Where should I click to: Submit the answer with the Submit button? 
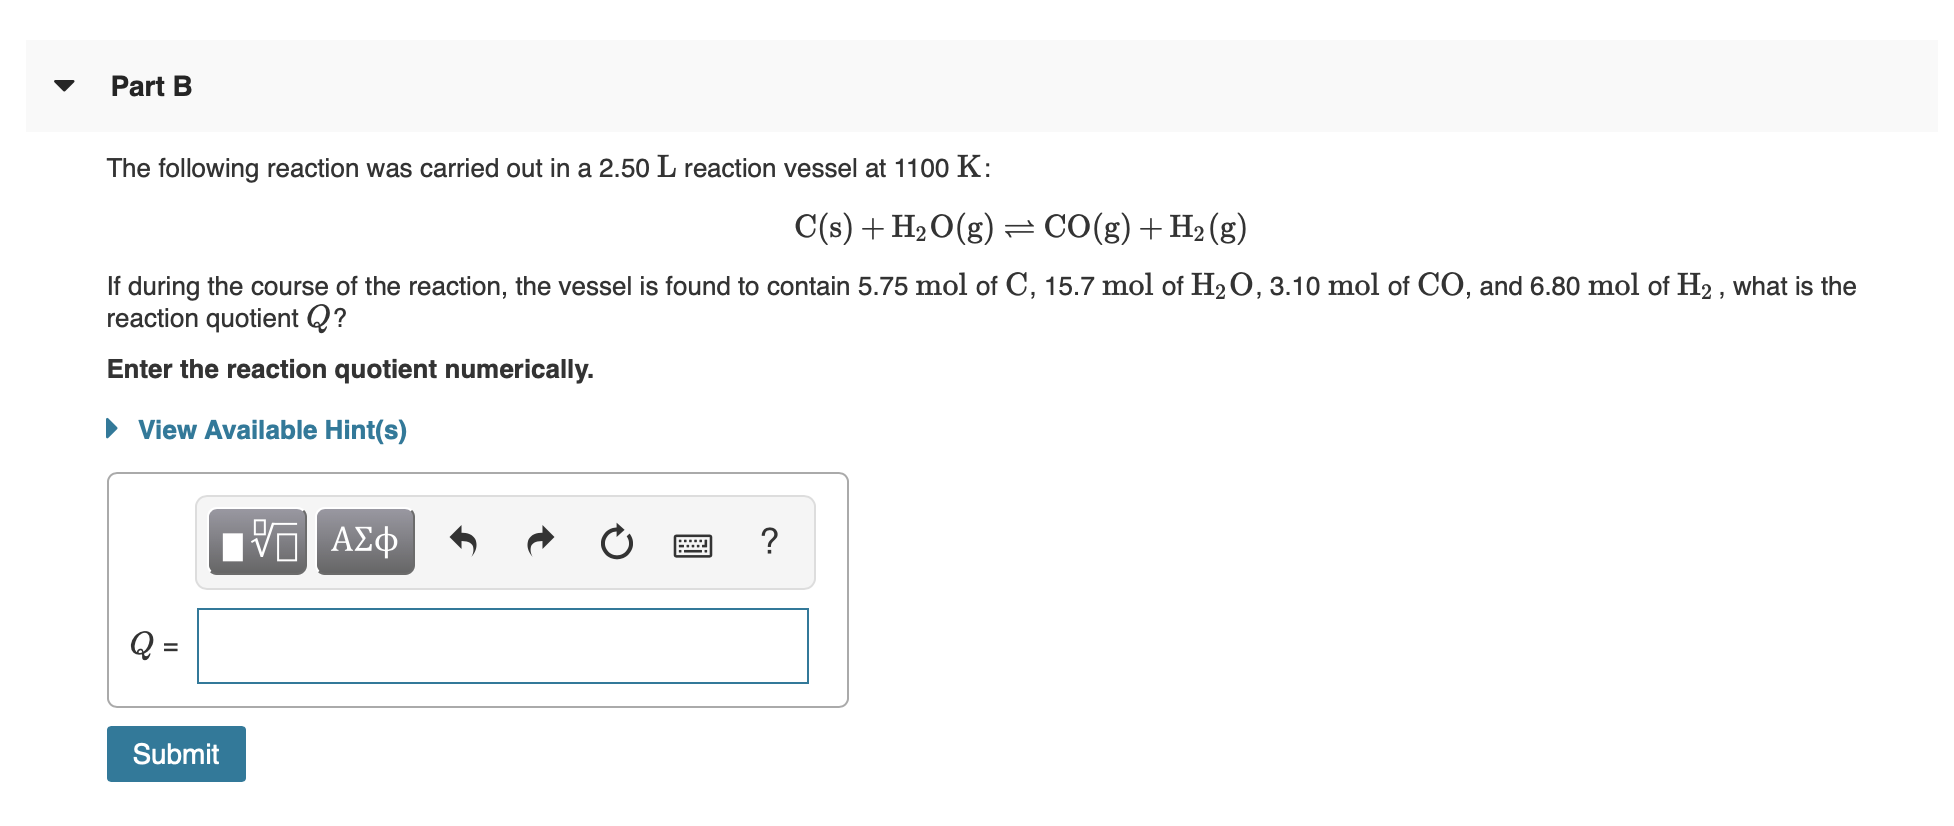(176, 754)
